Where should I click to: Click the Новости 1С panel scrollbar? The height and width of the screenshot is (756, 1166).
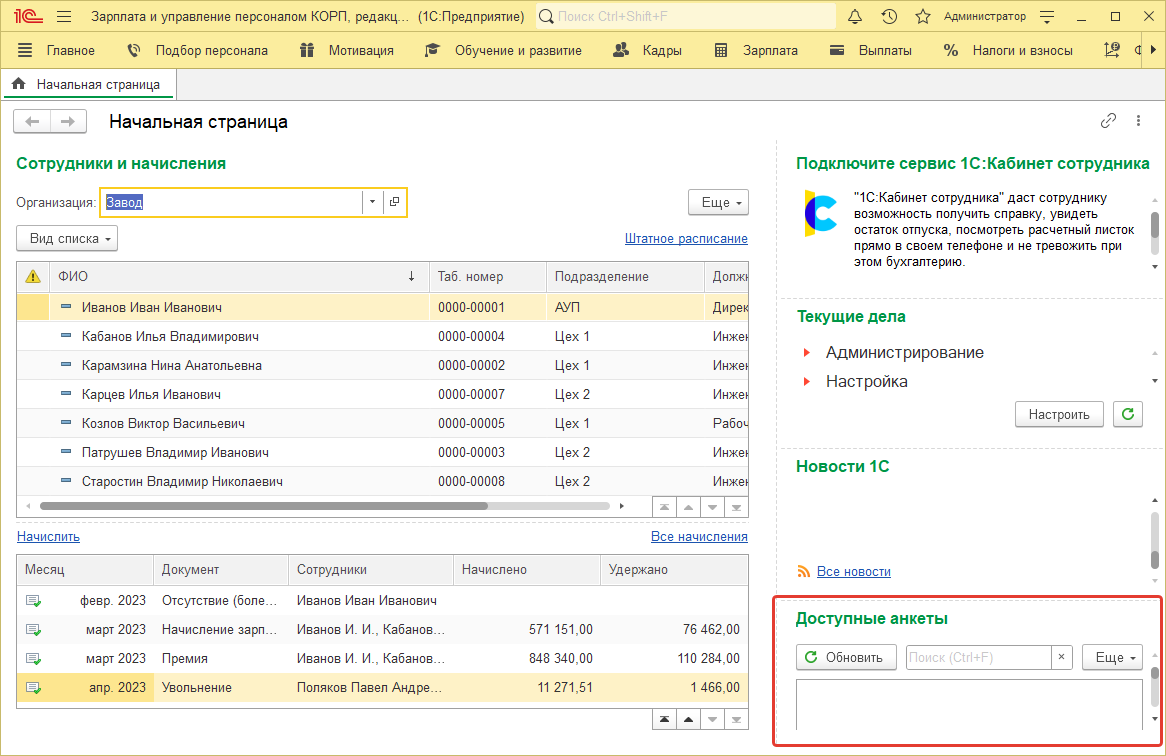pos(1155,559)
